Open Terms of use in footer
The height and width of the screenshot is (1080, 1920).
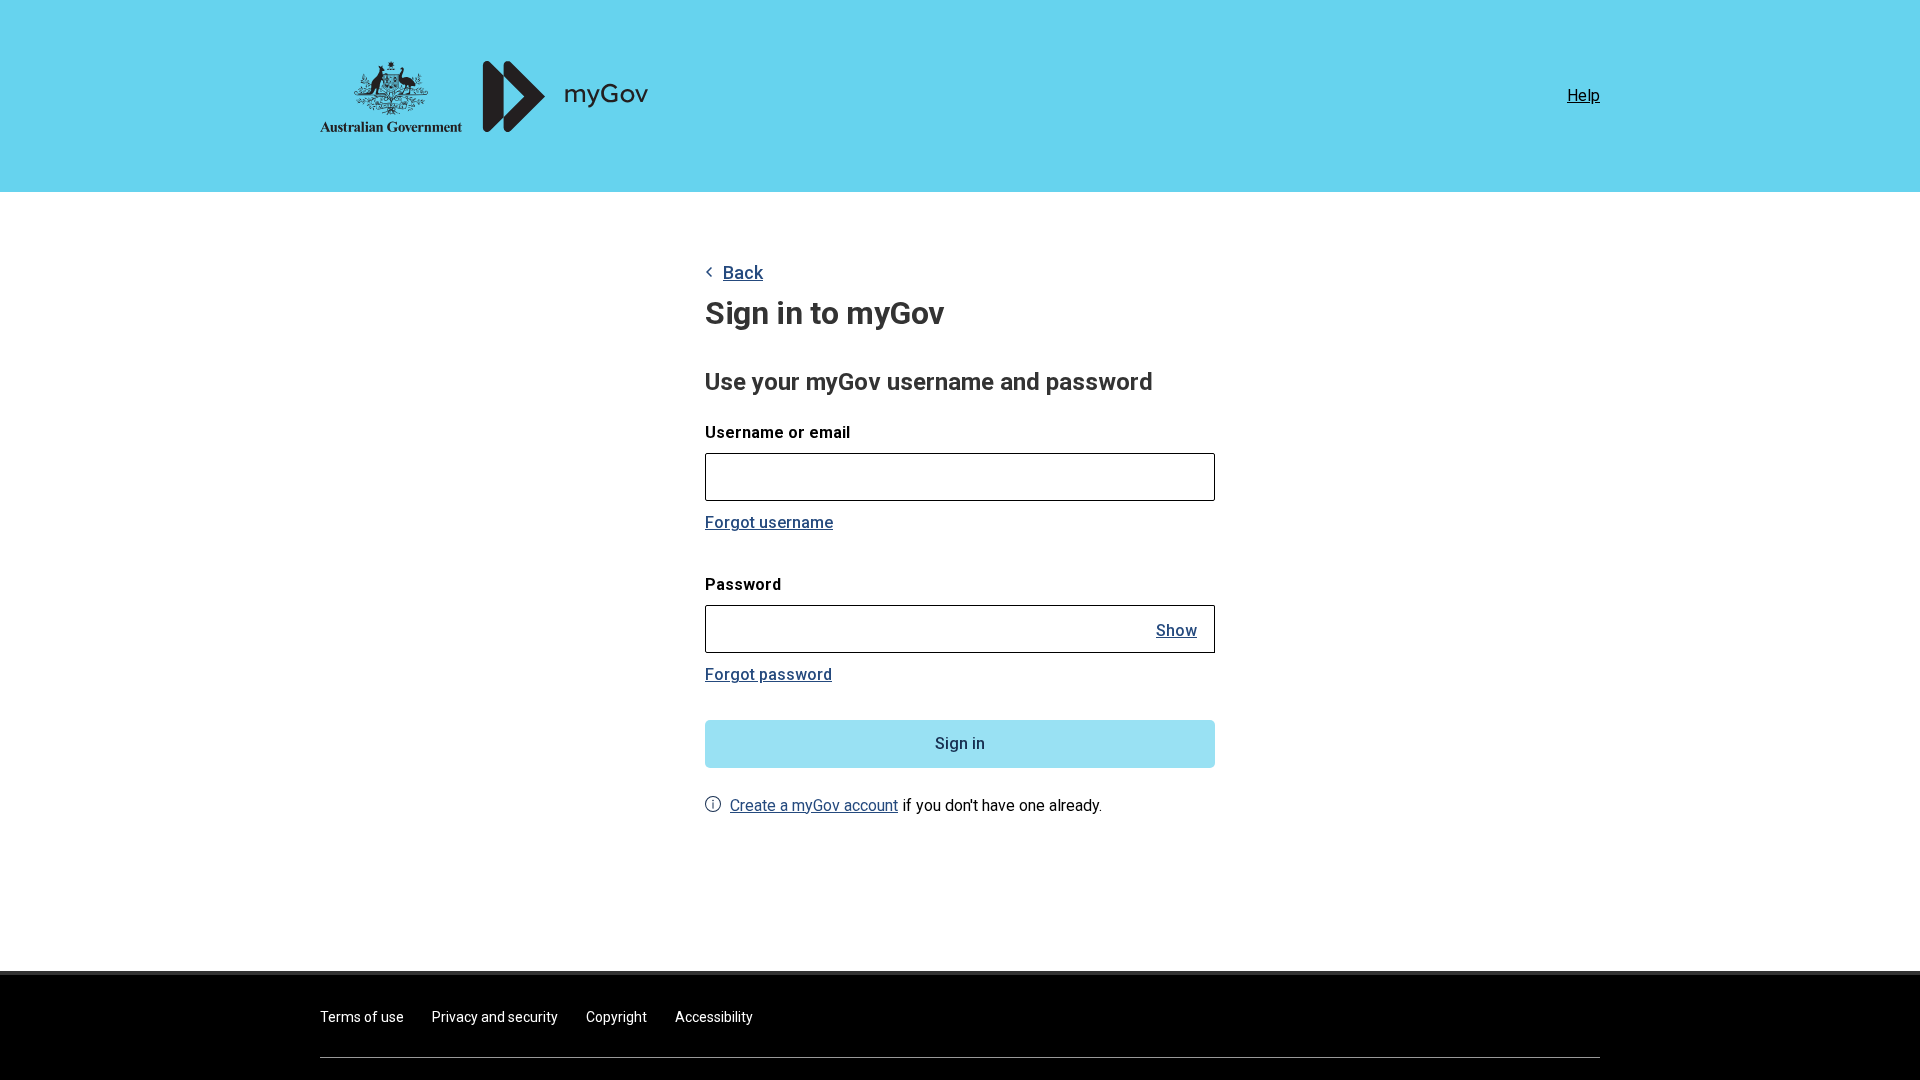(x=362, y=1017)
